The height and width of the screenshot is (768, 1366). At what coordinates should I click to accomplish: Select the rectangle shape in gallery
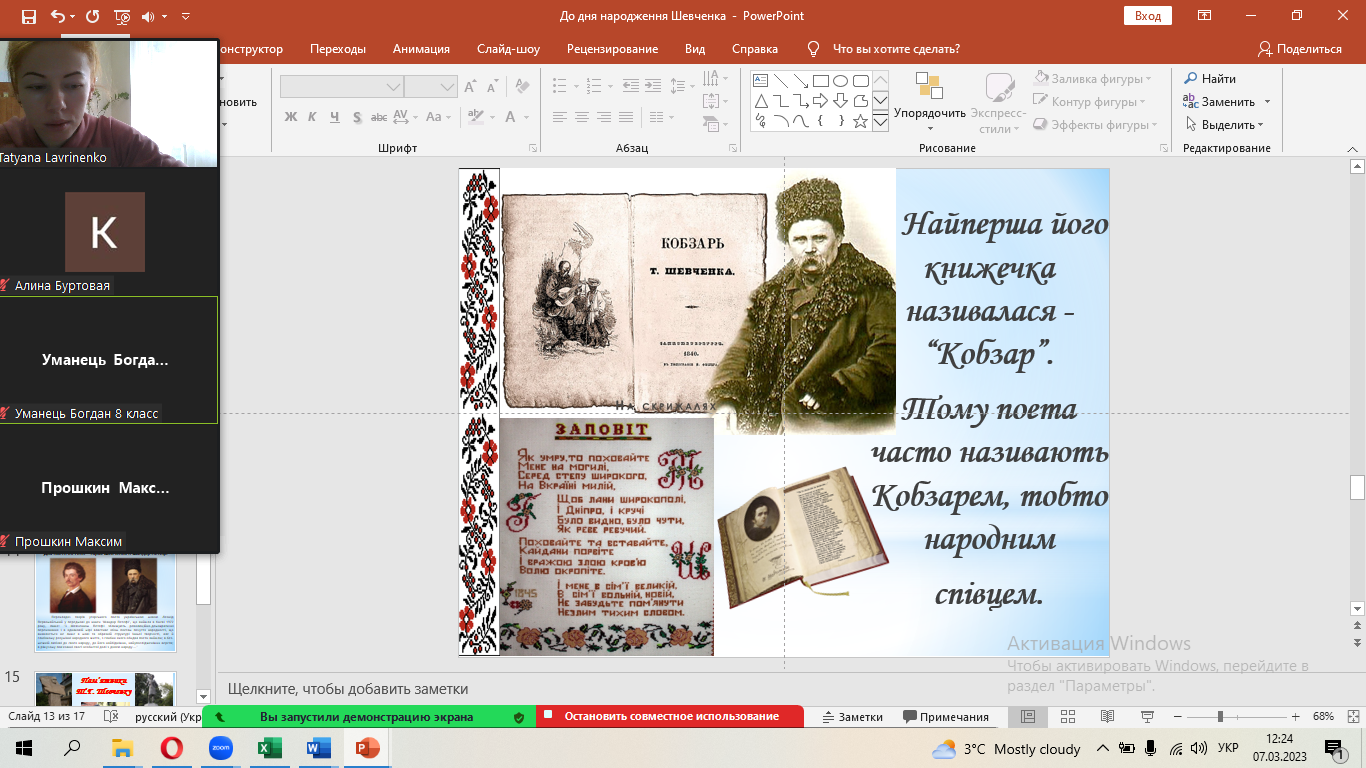click(820, 81)
